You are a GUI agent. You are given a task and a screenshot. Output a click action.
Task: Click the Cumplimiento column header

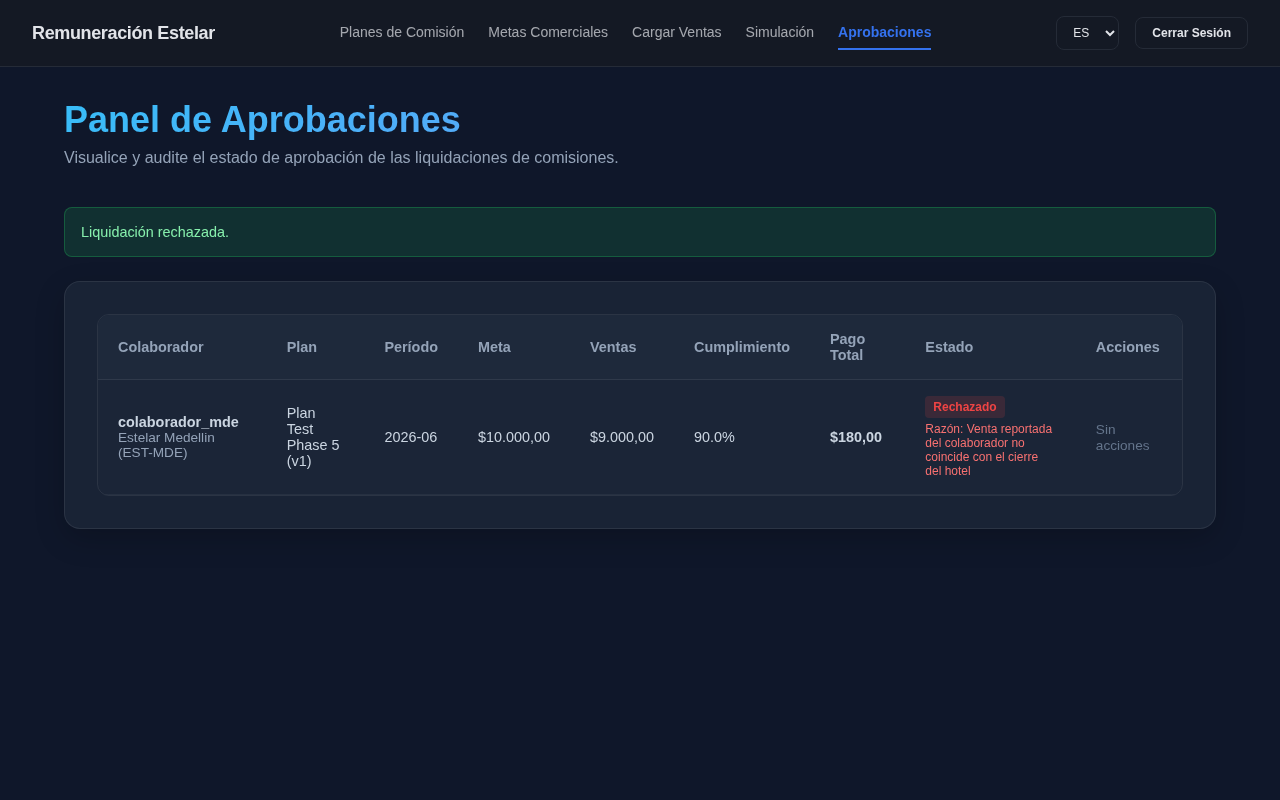click(742, 347)
